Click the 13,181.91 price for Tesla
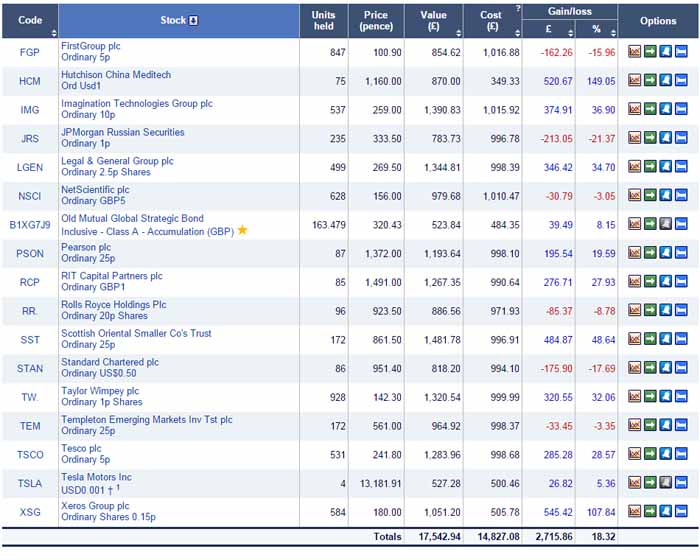This screenshot has height=560, width=700. [380, 484]
